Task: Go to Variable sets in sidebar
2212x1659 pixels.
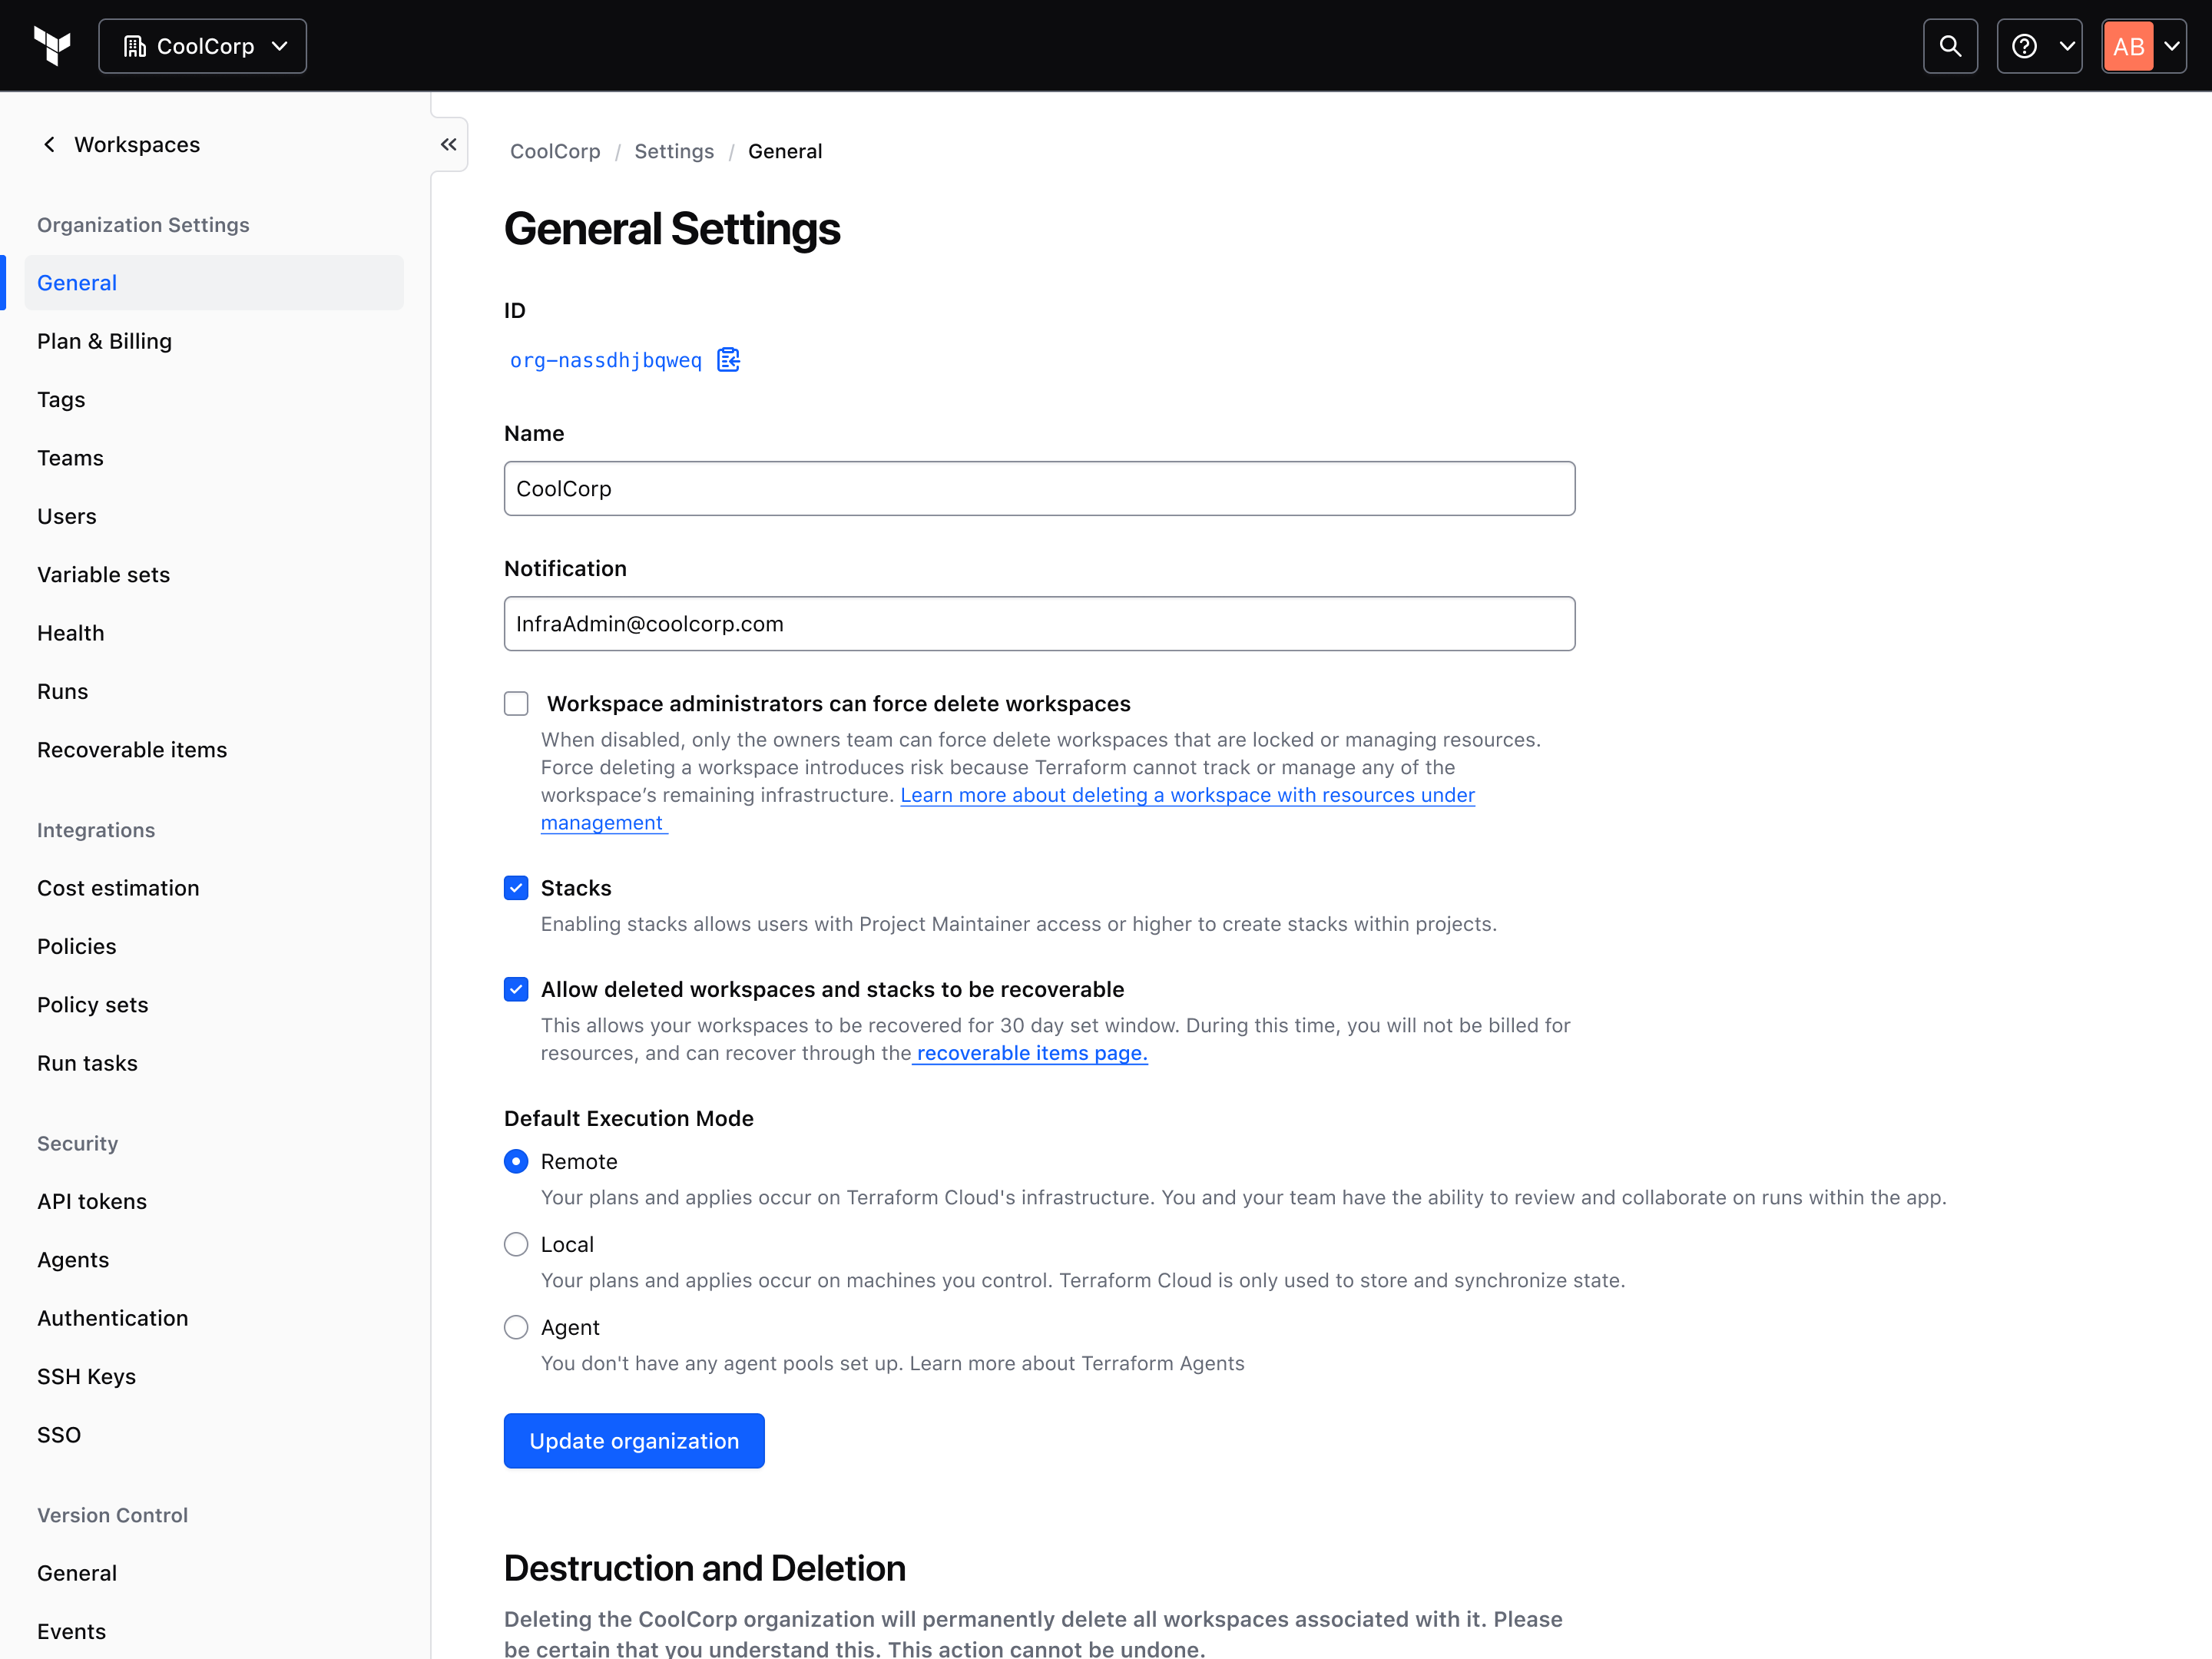Action: (104, 575)
